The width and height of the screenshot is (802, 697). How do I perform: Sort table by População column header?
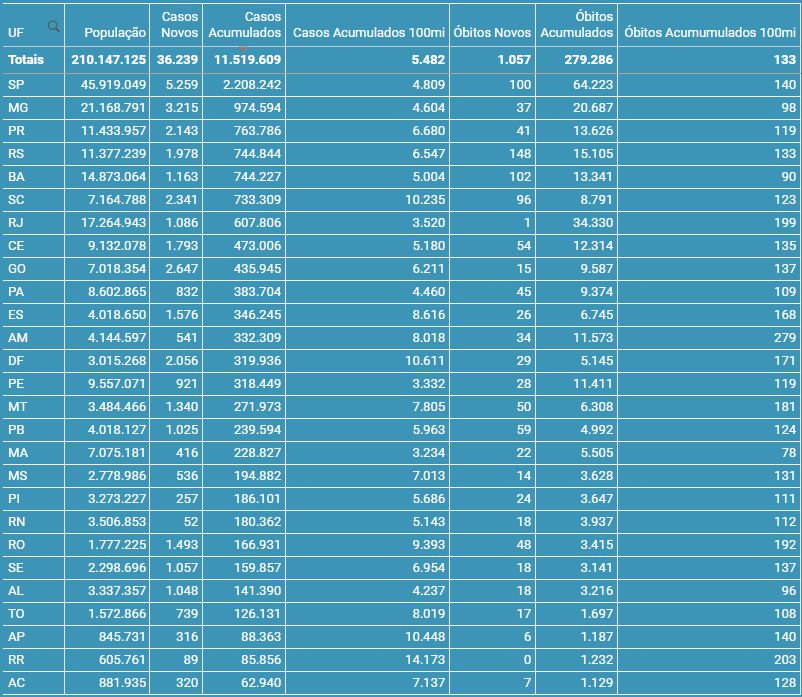point(109,33)
